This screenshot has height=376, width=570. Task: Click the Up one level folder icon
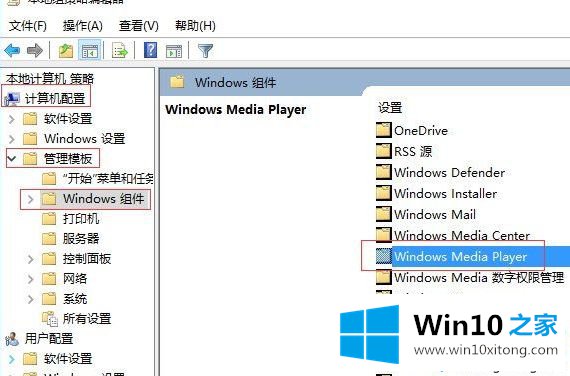(x=66, y=51)
